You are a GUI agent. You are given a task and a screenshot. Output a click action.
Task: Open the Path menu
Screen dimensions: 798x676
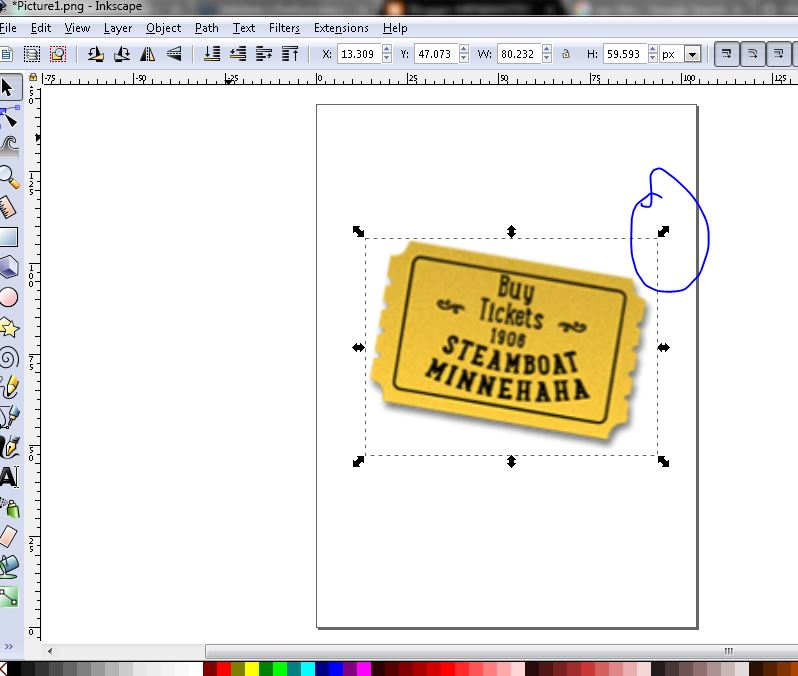pyautogui.click(x=207, y=28)
